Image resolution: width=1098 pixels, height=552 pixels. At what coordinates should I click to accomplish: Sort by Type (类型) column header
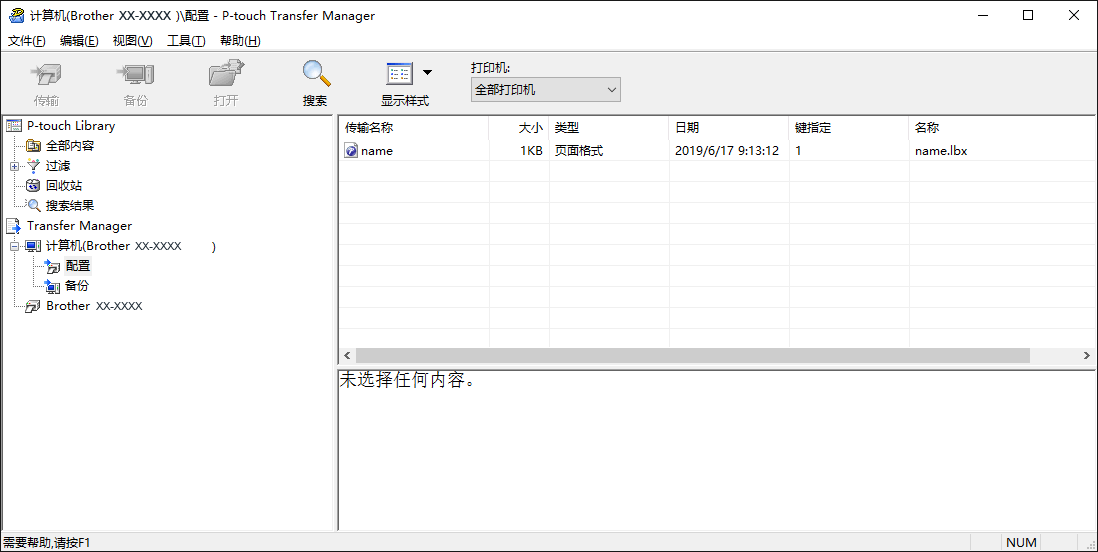pyautogui.click(x=609, y=127)
